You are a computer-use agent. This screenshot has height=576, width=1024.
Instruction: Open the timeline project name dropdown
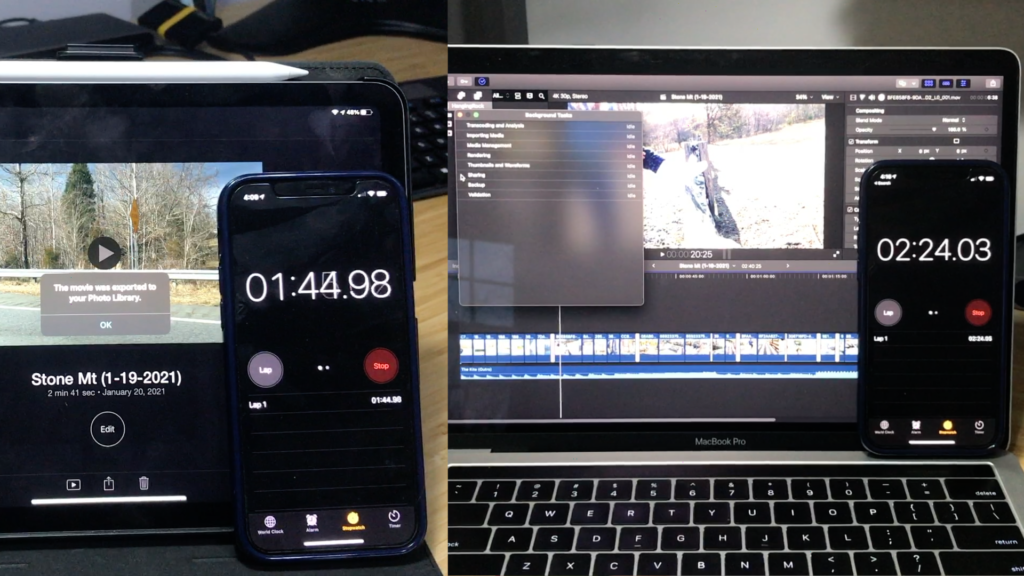[x=707, y=266]
